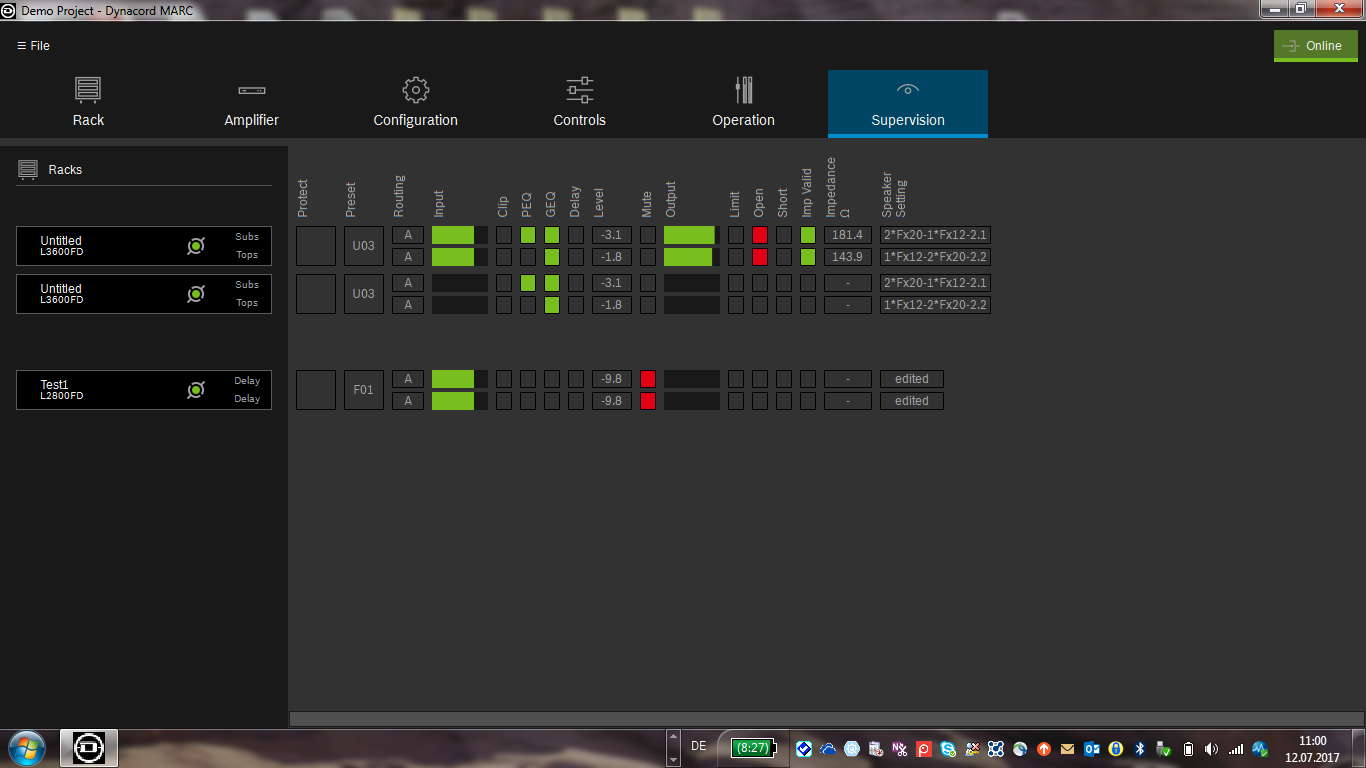
Task: Select the topmost Untitled L3600FD amplifier
Action: [144, 246]
